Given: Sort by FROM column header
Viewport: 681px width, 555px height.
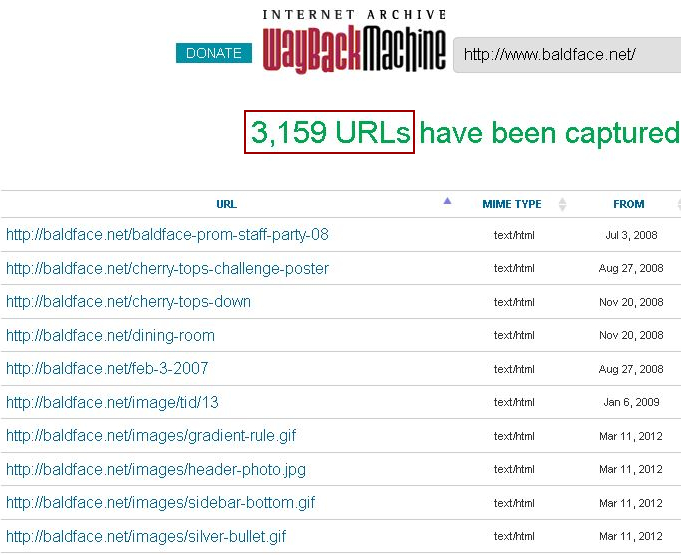Looking at the screenshot, I should (628, 204).
